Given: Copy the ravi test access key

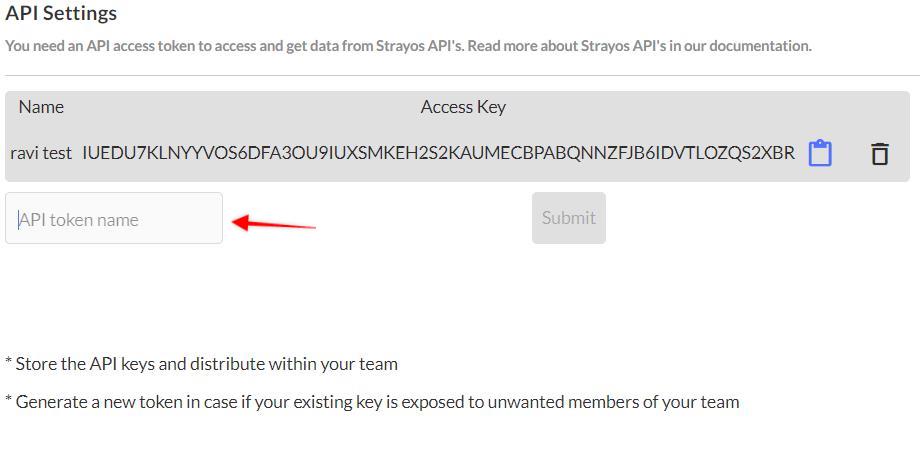Looking at the screenshot, I should coord(820,153).
